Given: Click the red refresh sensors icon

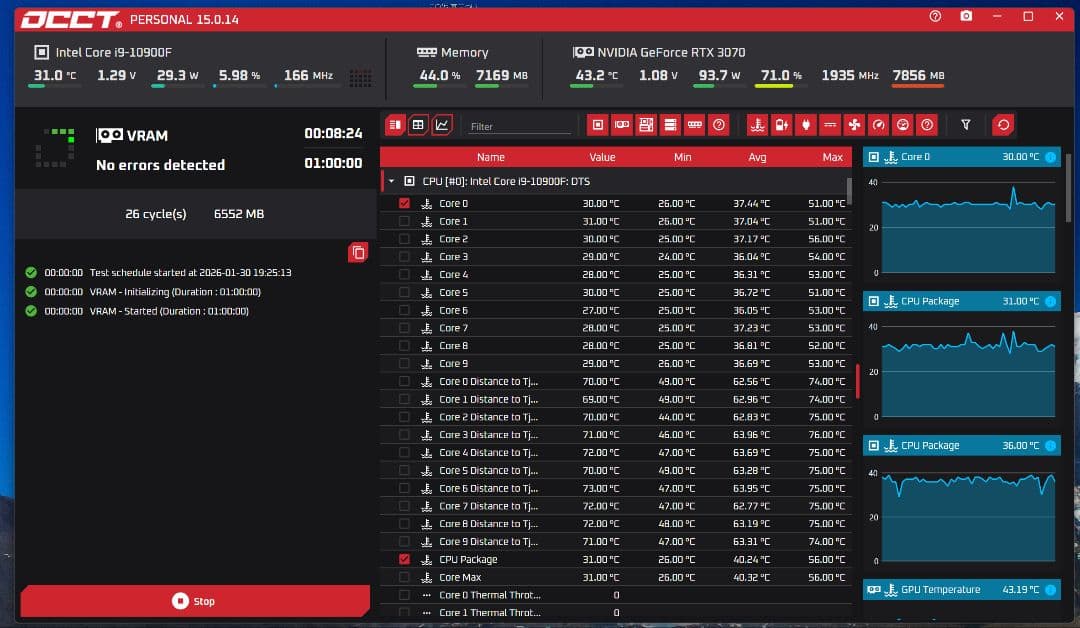Looking at the screenshot, I should (x=1002, y=125).
